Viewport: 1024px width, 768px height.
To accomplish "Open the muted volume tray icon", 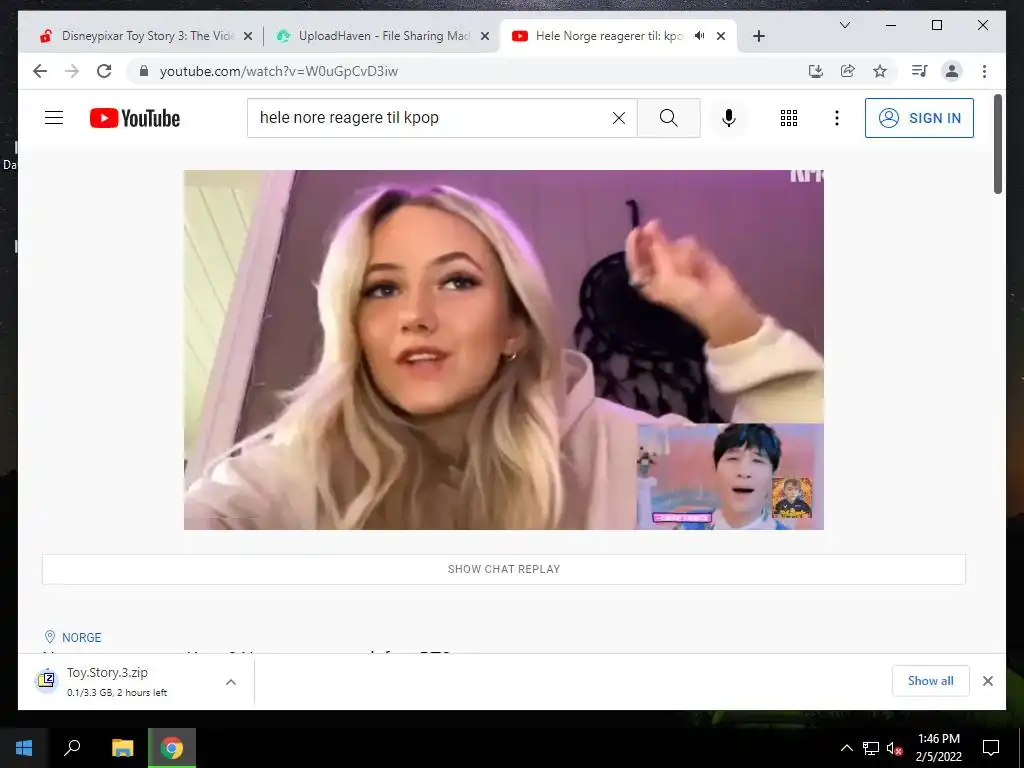I will click(x=895, y=748).
